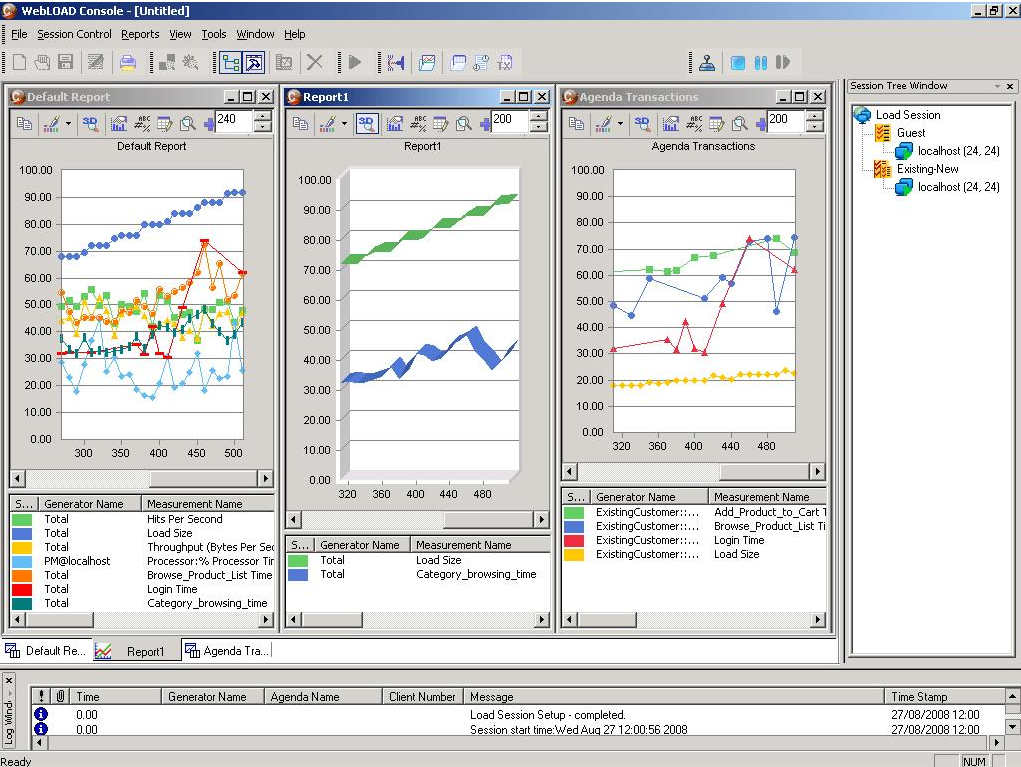Screen dimensions: 1021x767
Task: Select the Existing-New agenda in session tree
Action: click(x=927, y=169)
